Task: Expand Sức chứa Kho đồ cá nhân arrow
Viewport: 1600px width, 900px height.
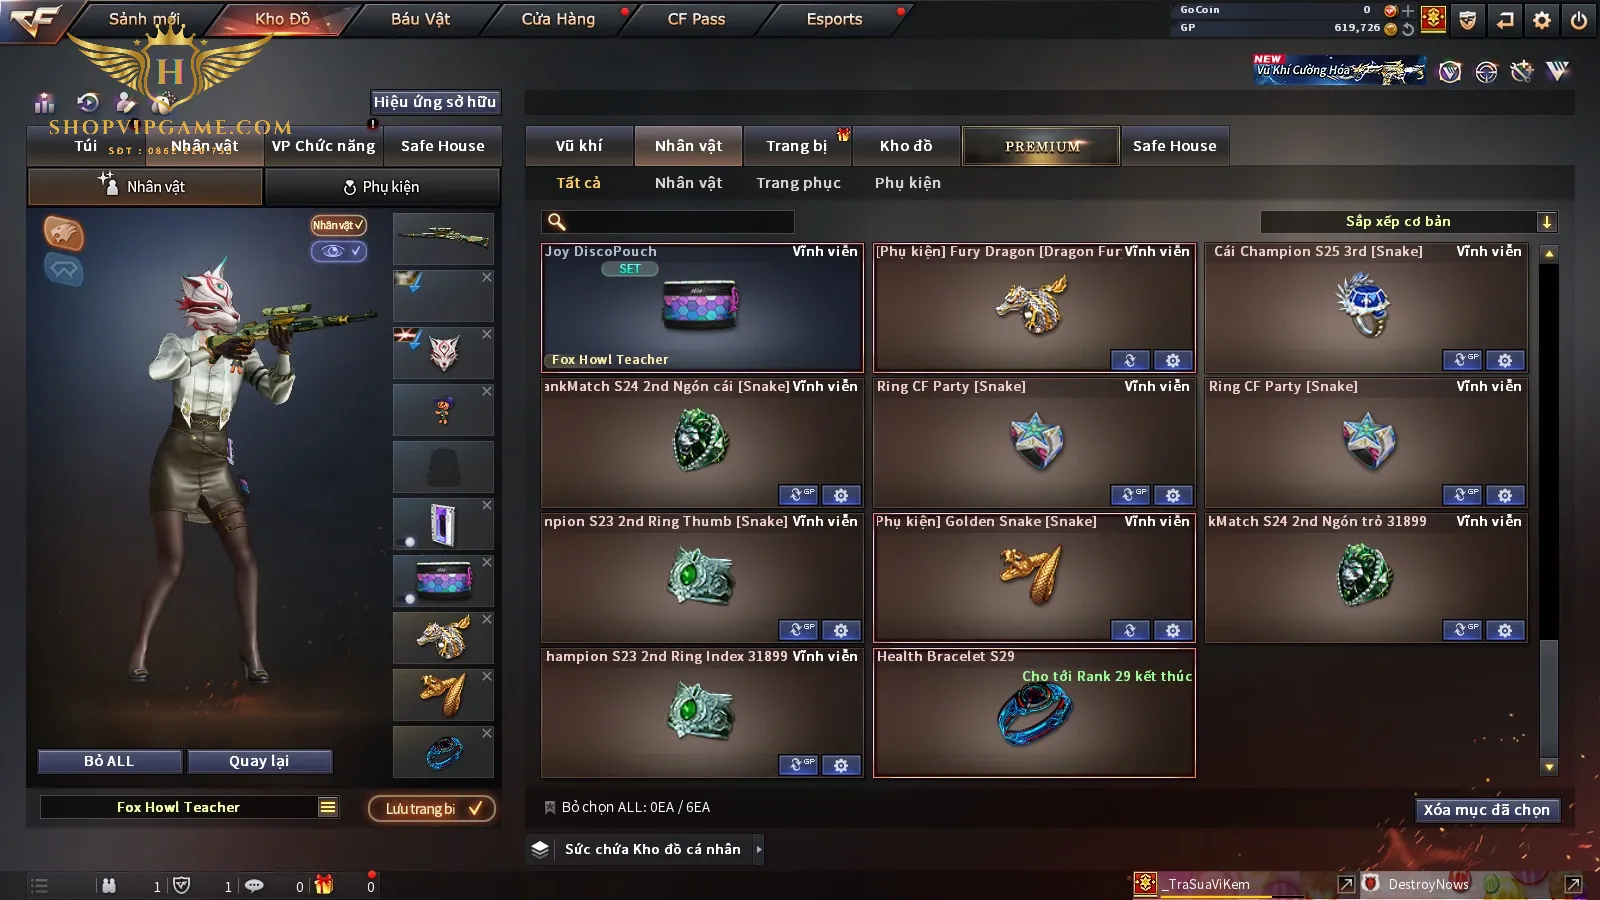Action: pyautogui.click(x=759, y=849)
